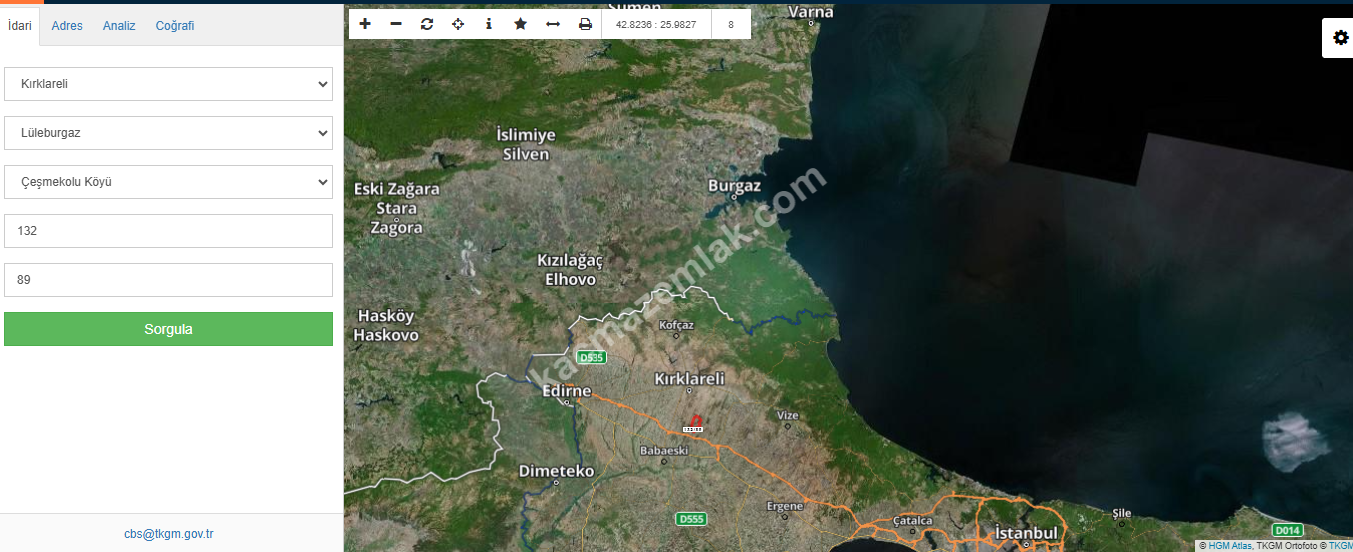Open the HGM Atlas attribution link
Screen dimensions: 1353x552
point(1229,546)
